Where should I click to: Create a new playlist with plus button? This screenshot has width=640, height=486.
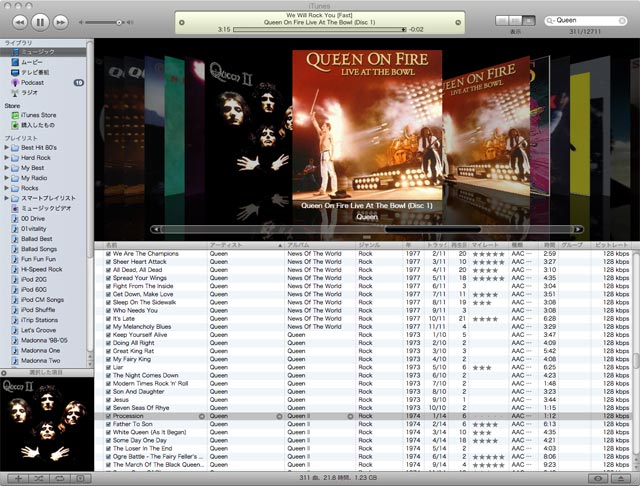(x=18, y=478)
